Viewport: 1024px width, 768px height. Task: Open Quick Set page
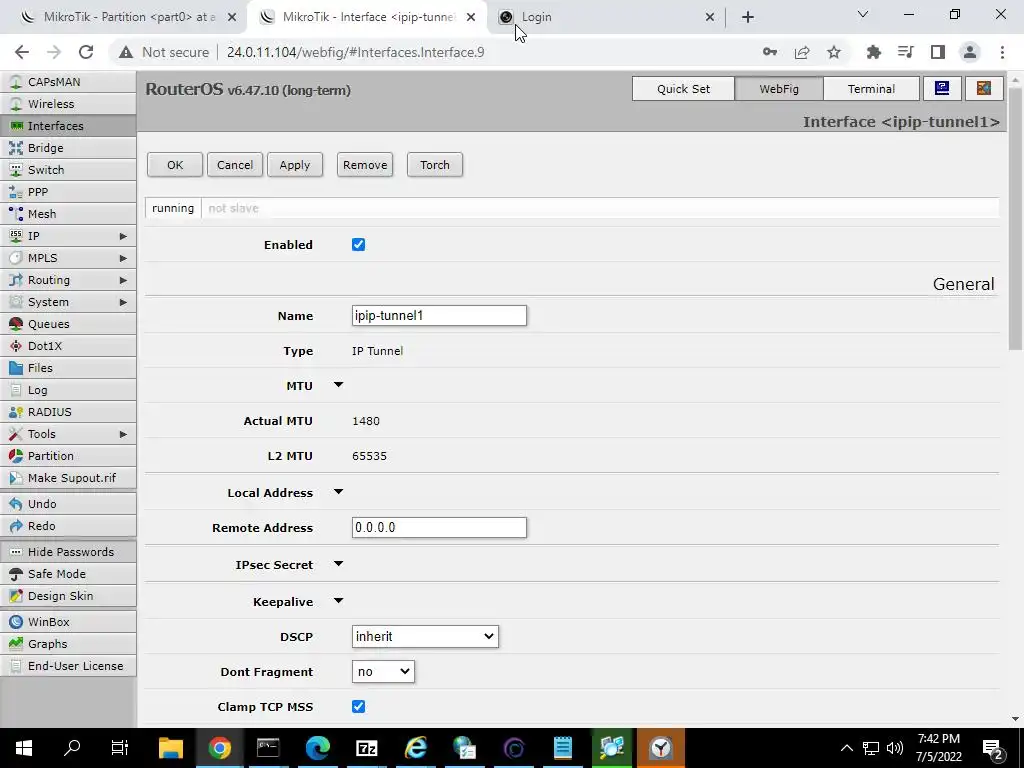[683, 89]
